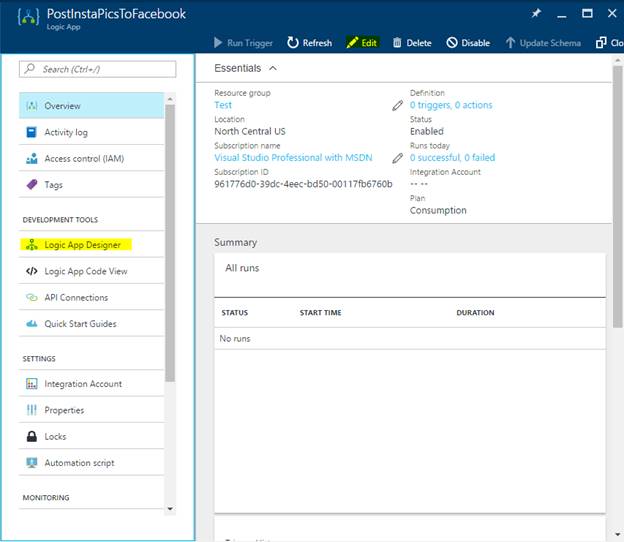The image size is (624, 542).
Task: Open Locks settings item
Action: (91, 436)
